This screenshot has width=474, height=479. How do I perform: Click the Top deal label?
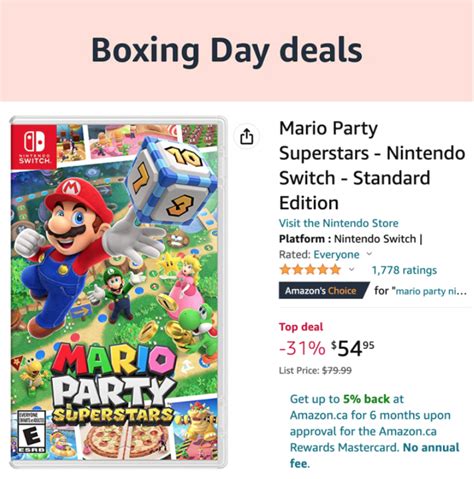(301, 327)
